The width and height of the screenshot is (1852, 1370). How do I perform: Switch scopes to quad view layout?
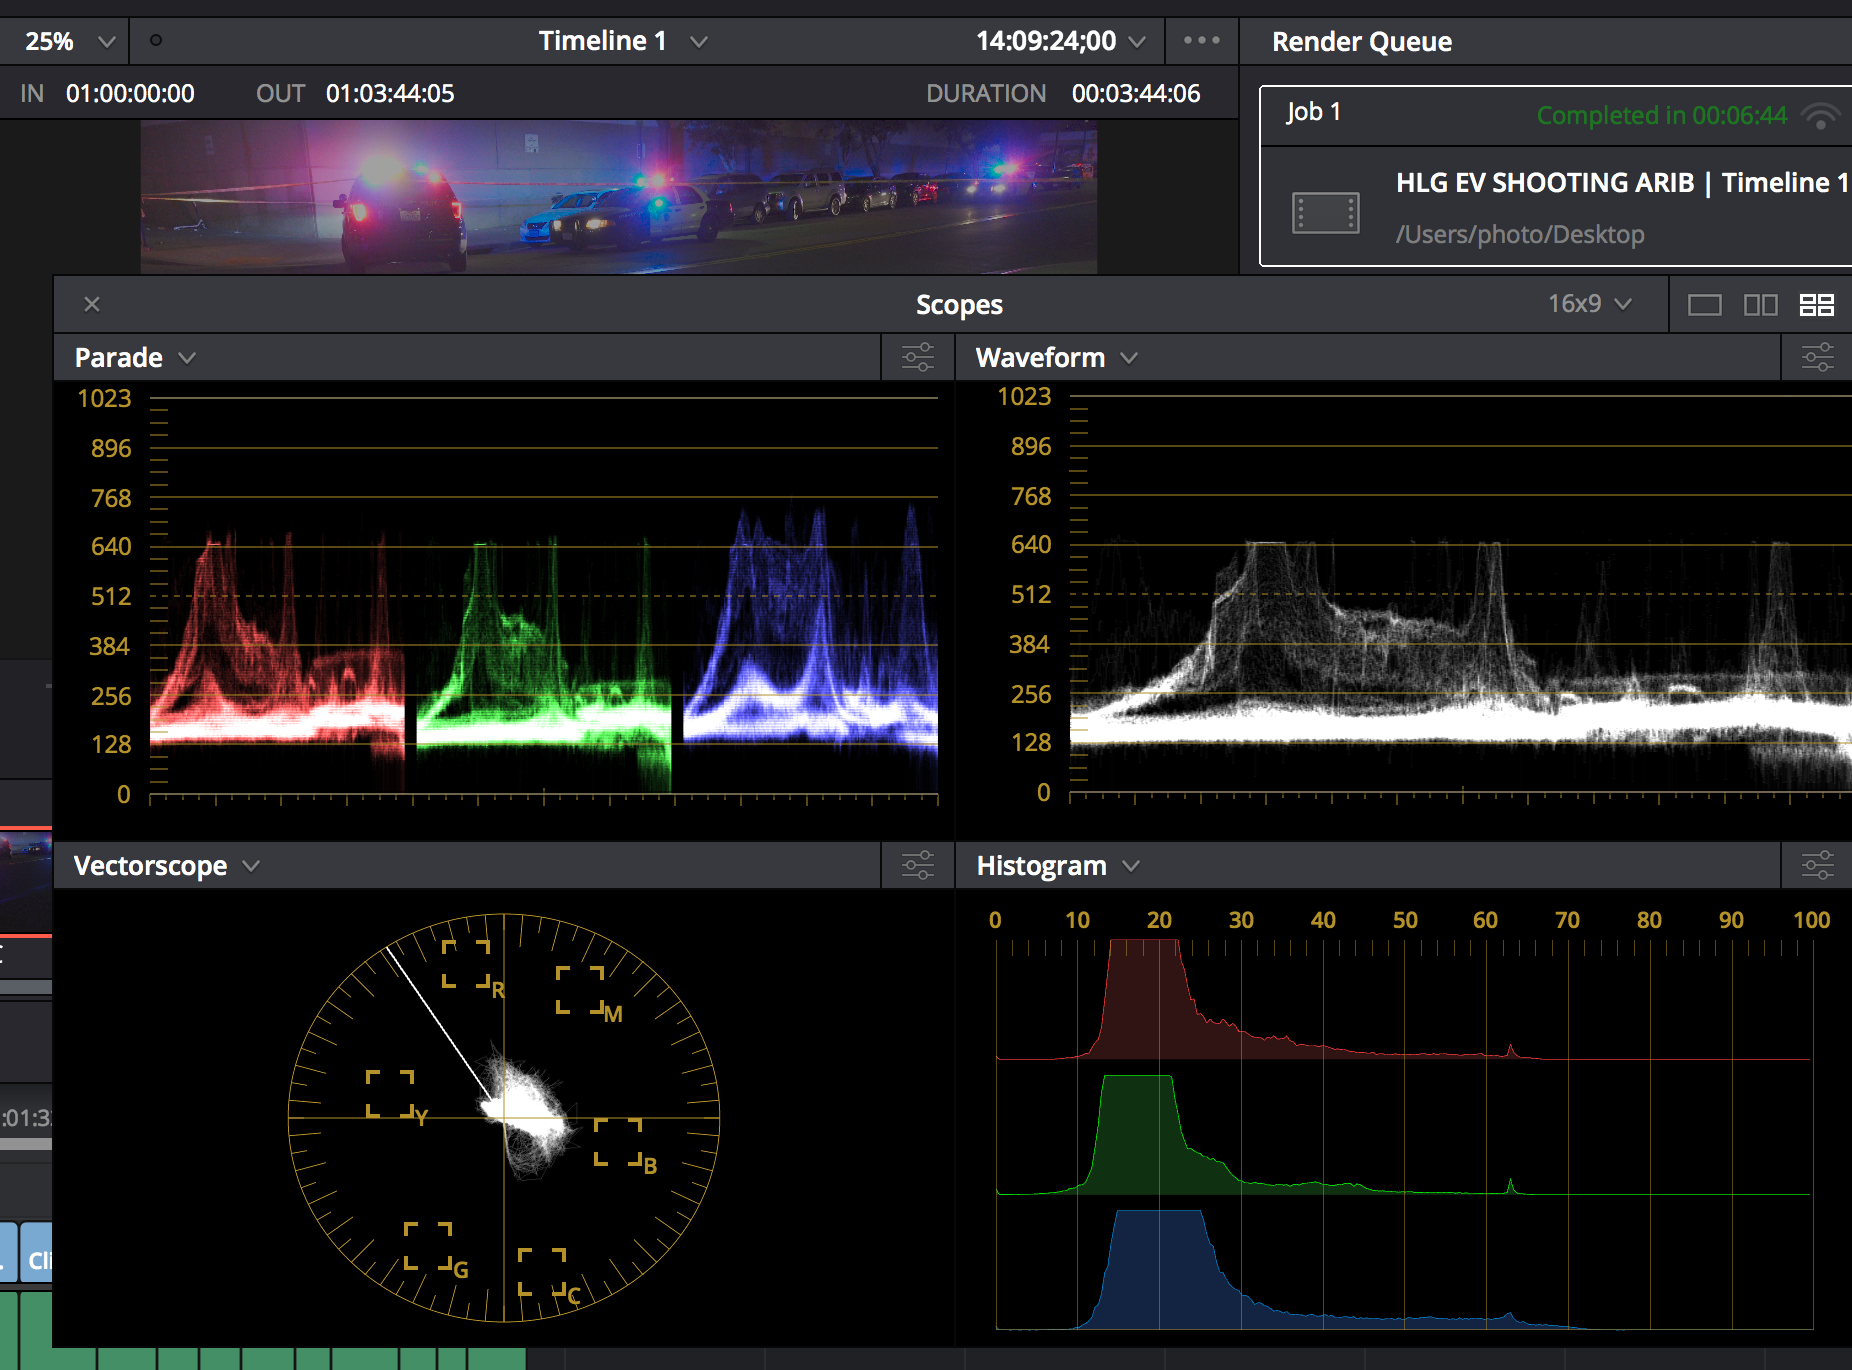coord(1816,305)
